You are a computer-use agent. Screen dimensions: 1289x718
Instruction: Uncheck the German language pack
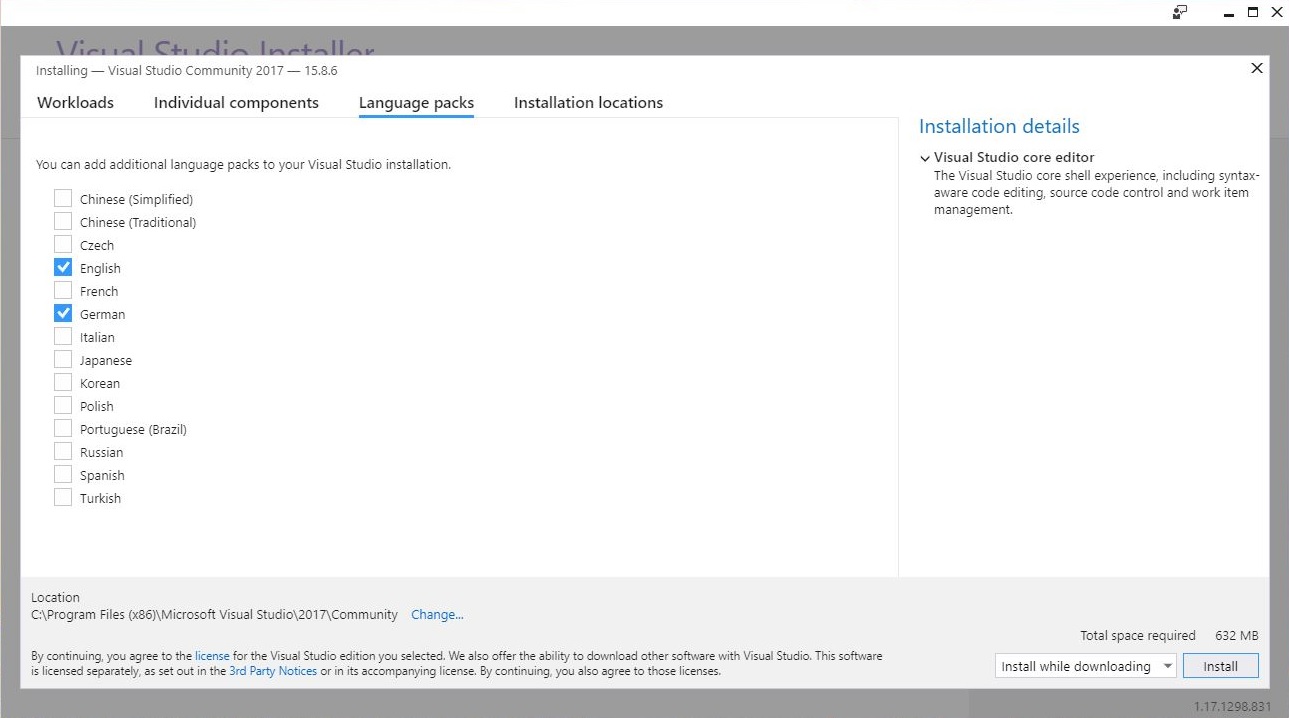click(x=63, y=313)
